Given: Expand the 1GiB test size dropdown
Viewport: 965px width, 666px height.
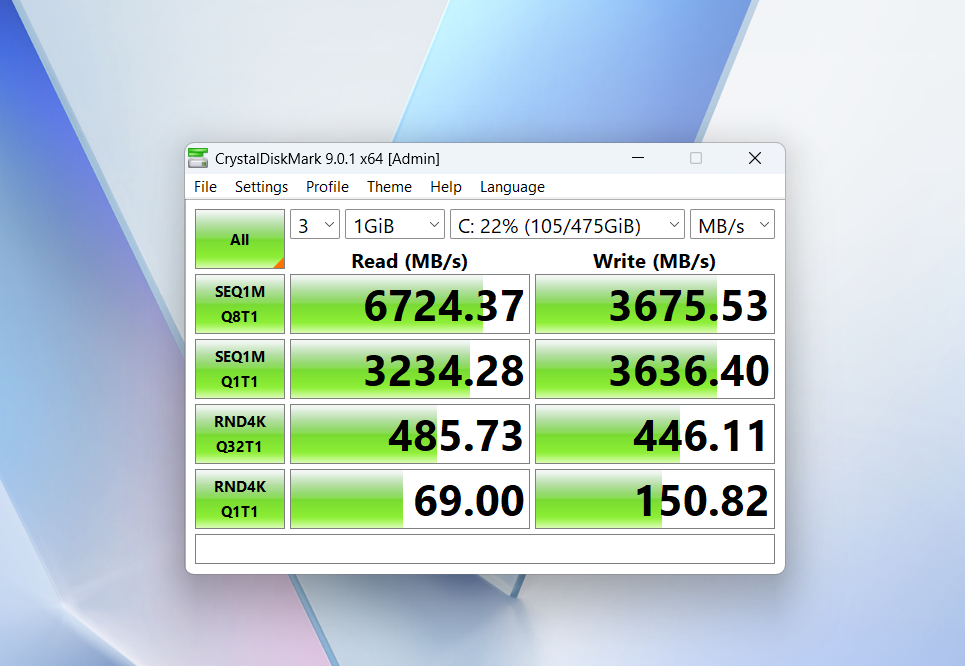Looking at the screenshot, I should (x=395, y=225).
